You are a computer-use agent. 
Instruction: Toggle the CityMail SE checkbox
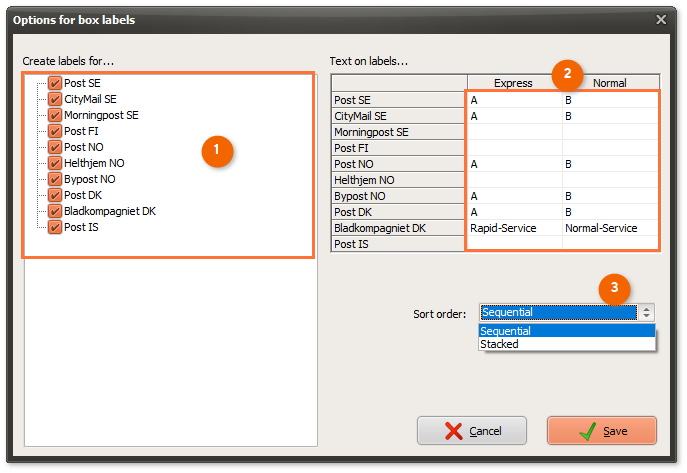click(55, 99)
